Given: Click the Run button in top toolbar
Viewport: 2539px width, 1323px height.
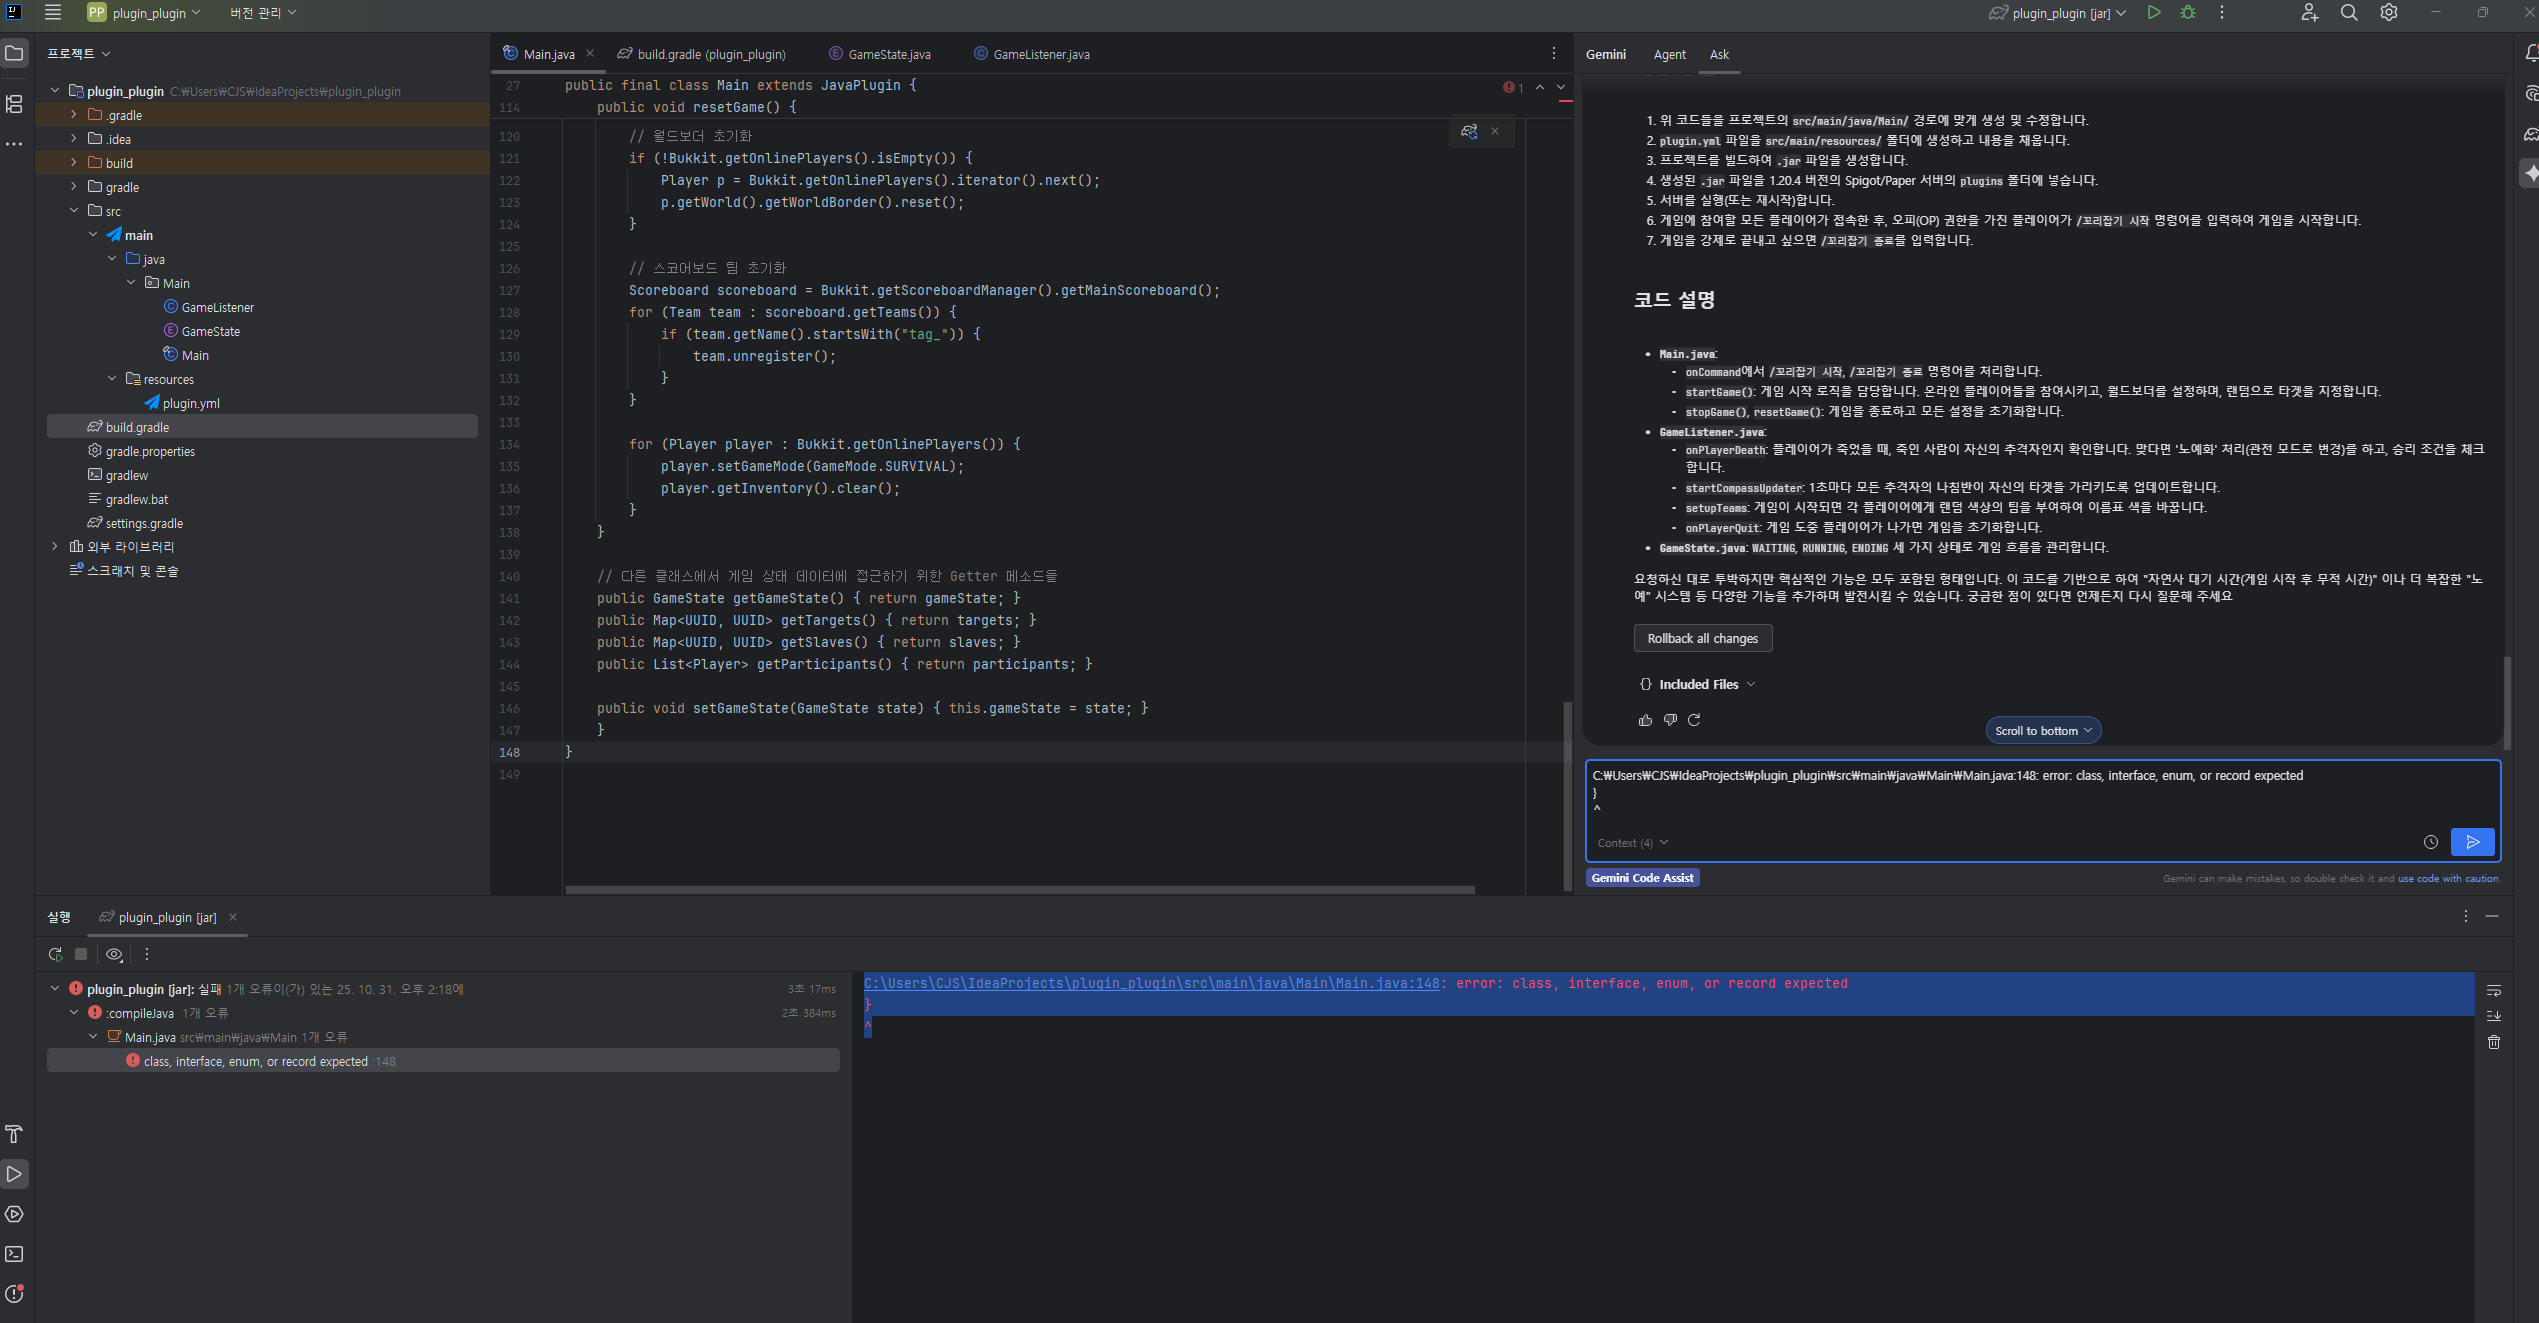Looking at the screenshot, I should [x=2154, y=13].
